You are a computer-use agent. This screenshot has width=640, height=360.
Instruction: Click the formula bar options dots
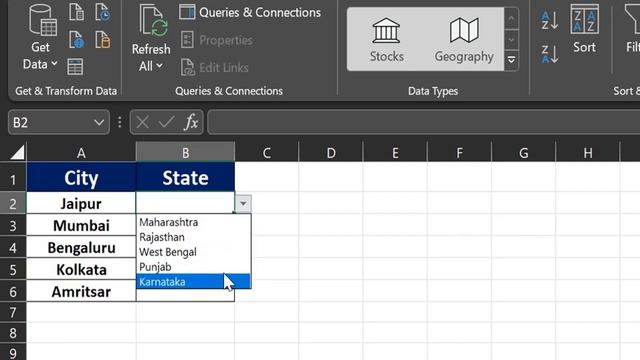[120, 122]
